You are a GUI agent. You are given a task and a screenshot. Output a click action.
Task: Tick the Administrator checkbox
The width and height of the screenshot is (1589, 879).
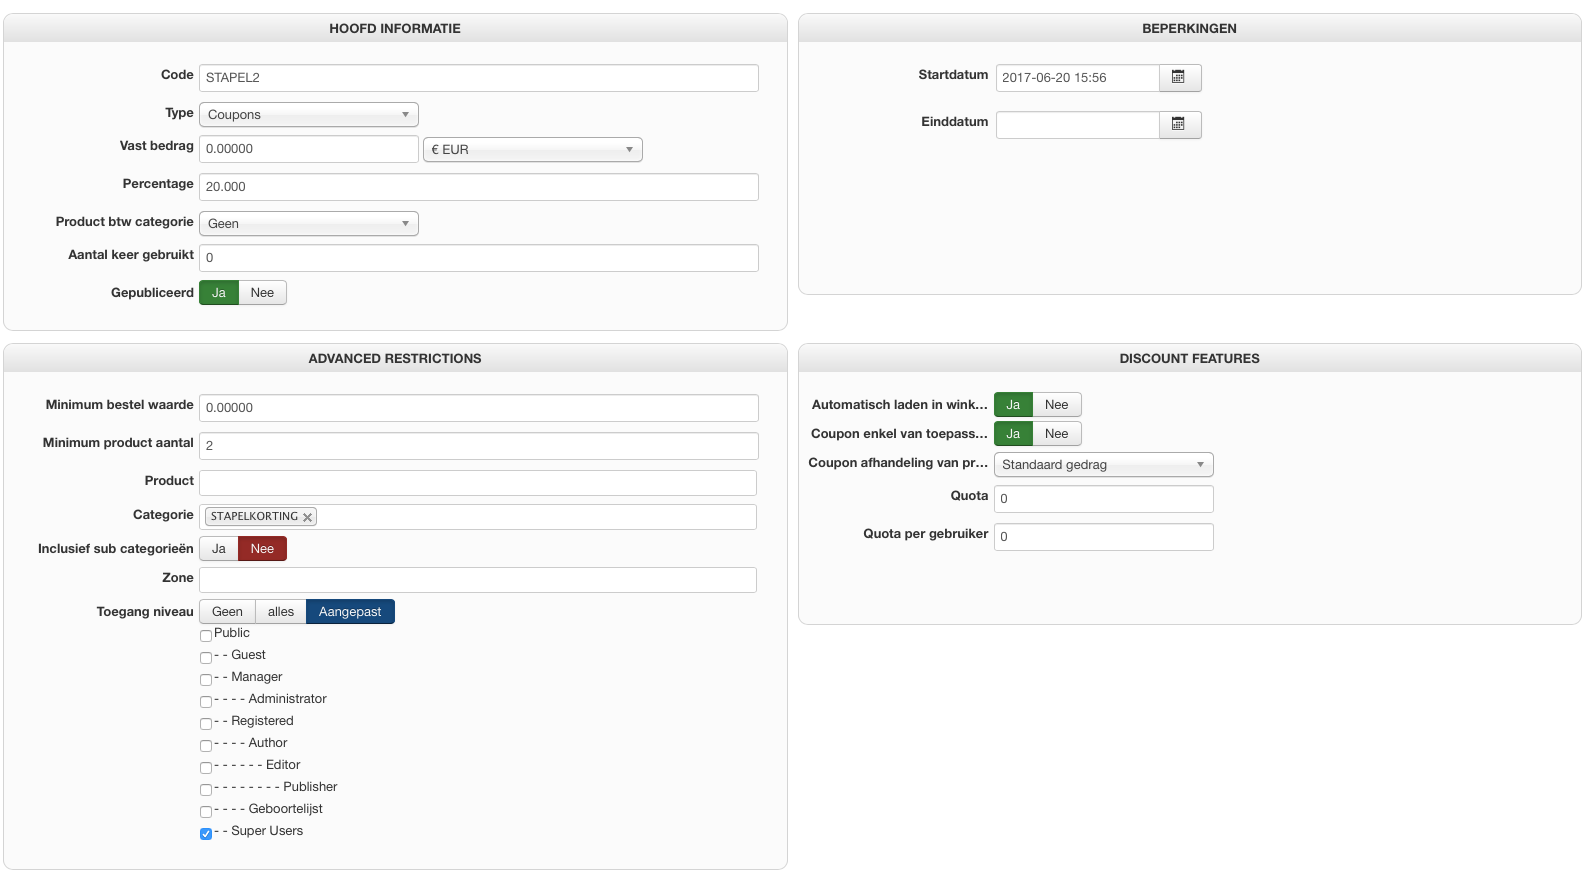[206, 701]
